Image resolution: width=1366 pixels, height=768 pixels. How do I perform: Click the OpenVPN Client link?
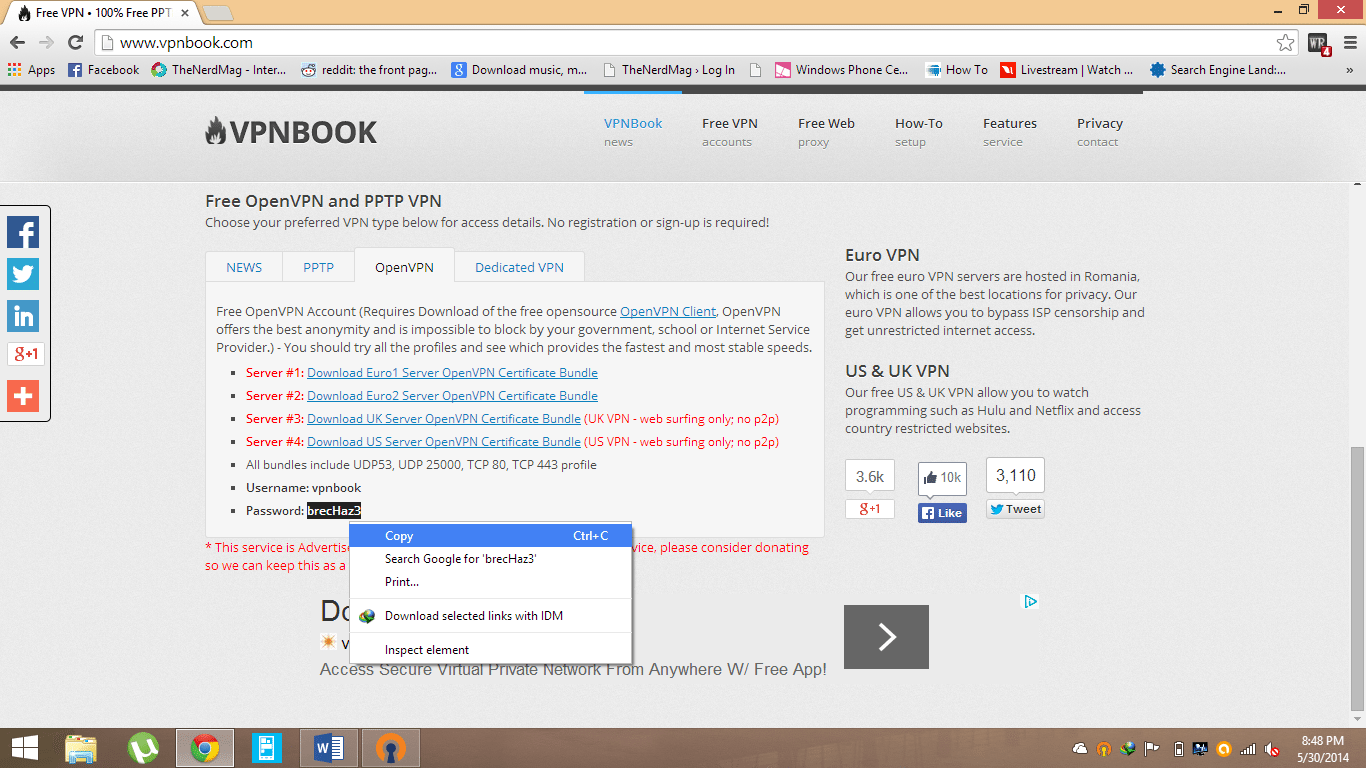[x=667, y=312]
